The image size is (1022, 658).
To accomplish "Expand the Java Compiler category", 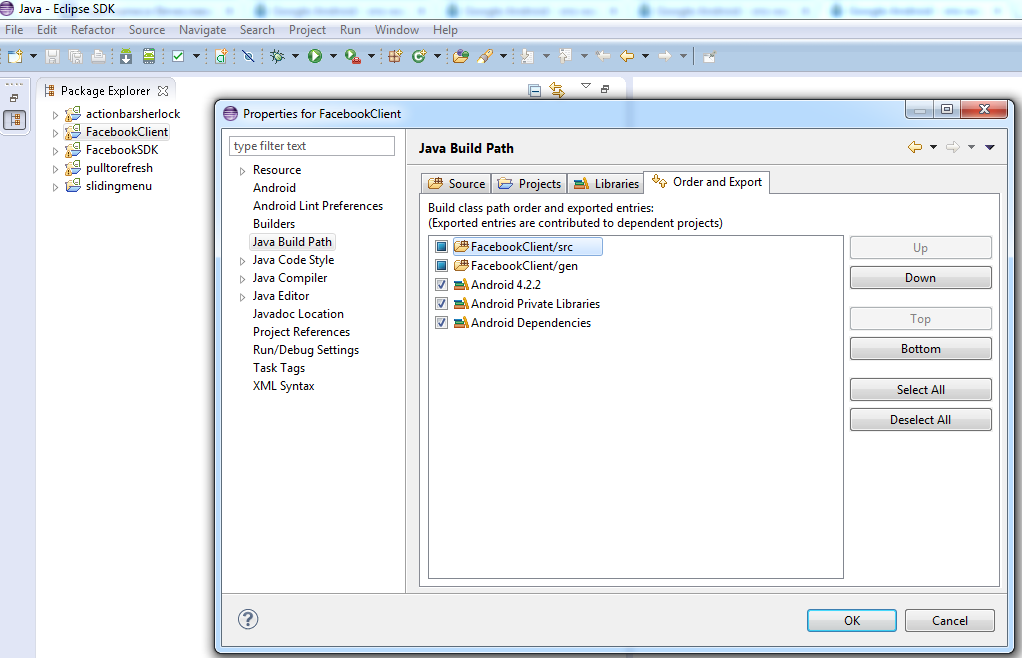I will click(242, 279).
